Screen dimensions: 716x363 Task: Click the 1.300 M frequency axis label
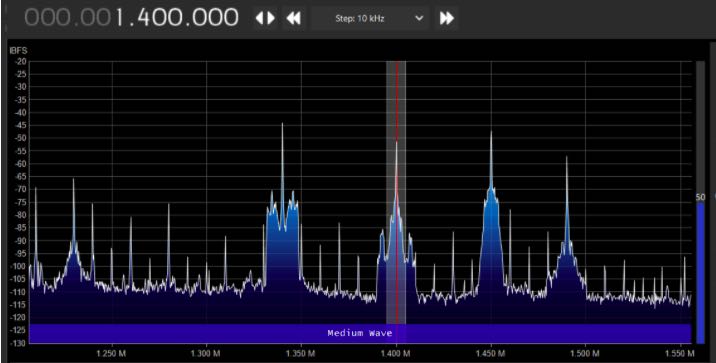point(206,353)
